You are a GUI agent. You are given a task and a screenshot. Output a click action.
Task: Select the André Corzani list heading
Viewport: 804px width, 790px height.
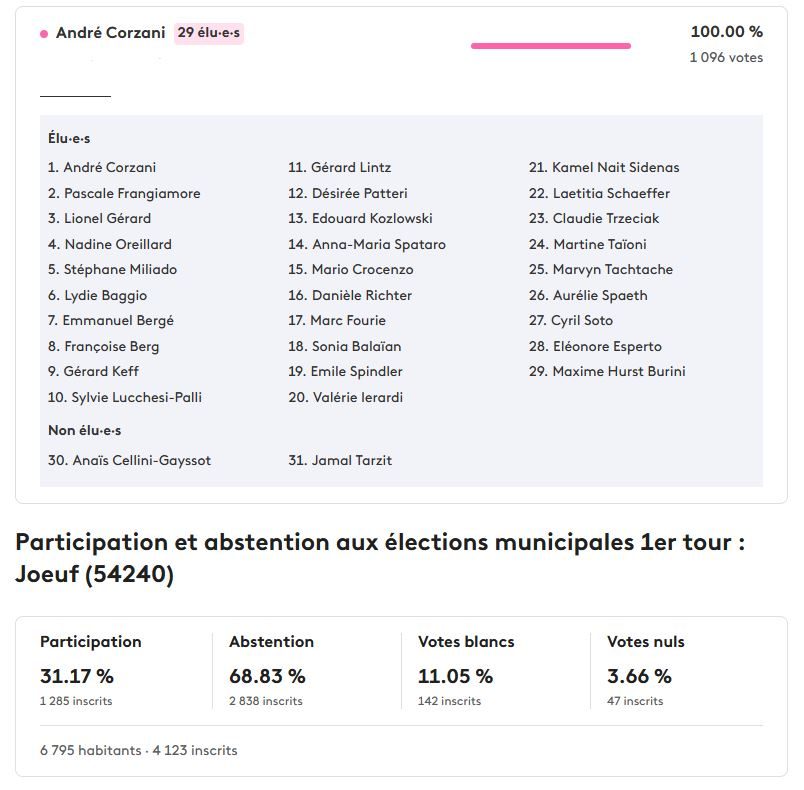tap(110, 33)
